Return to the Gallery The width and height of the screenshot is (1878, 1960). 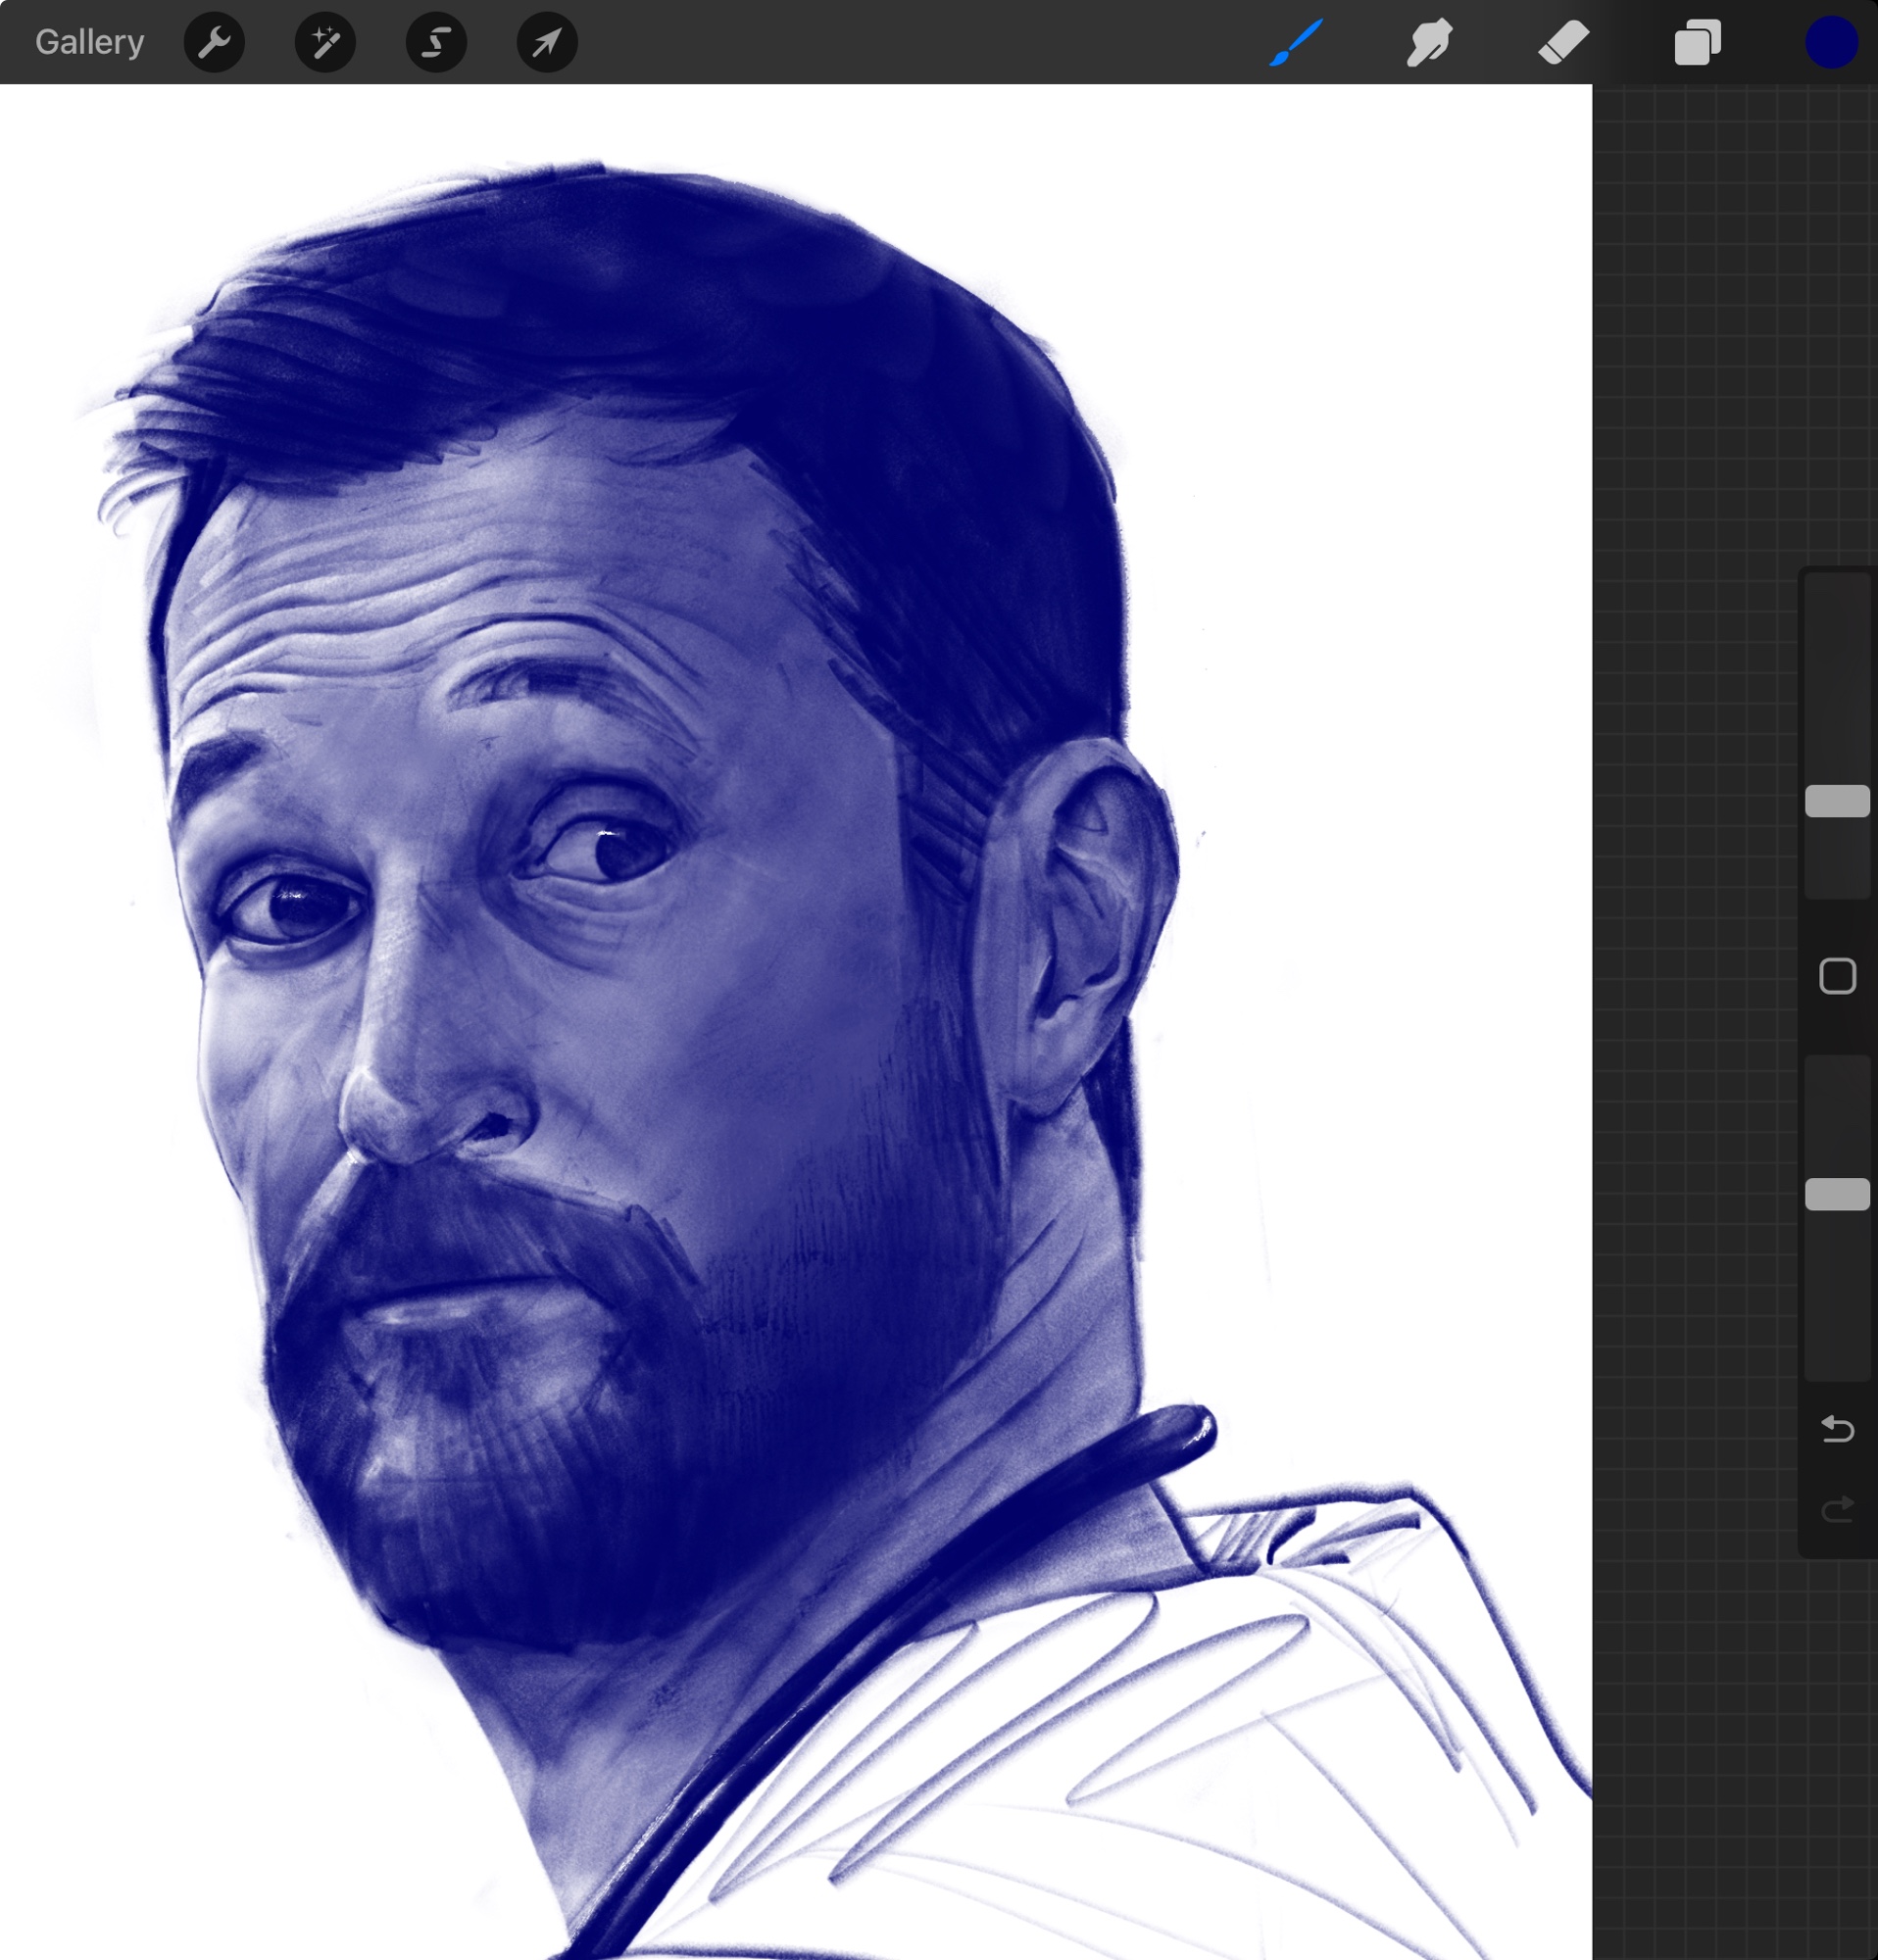pyautogui.click(x=89, y=42)
